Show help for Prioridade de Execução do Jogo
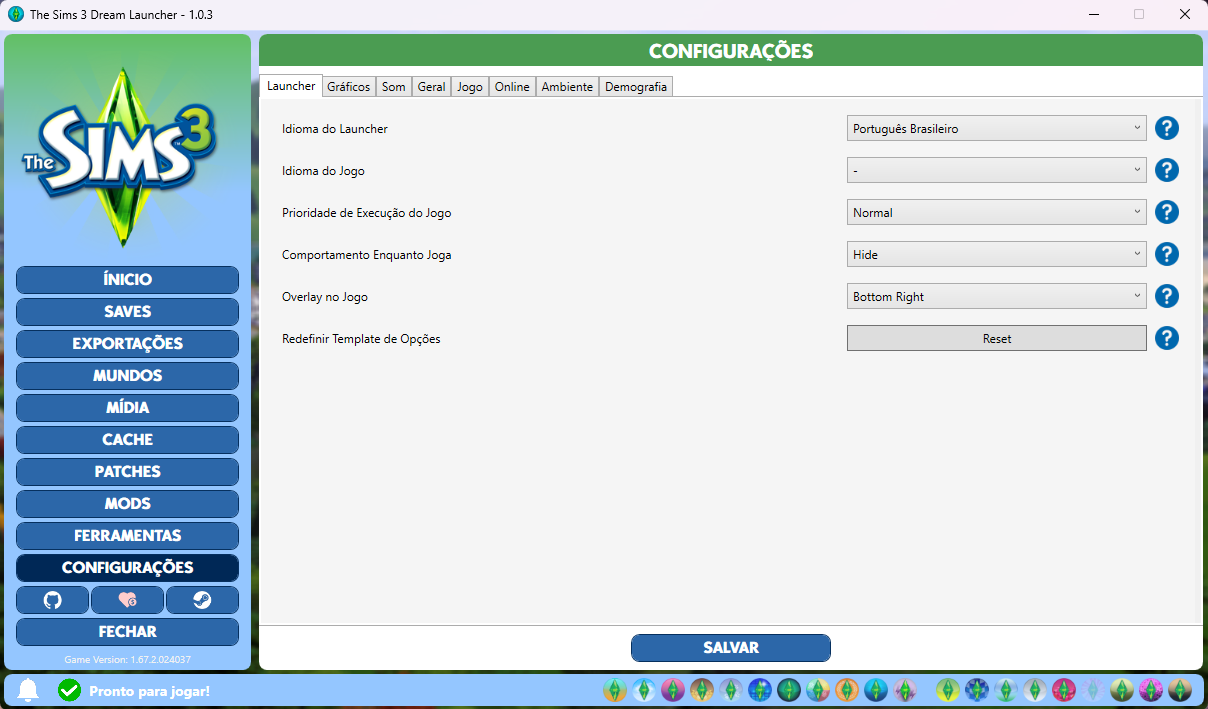 [1167, 212]
